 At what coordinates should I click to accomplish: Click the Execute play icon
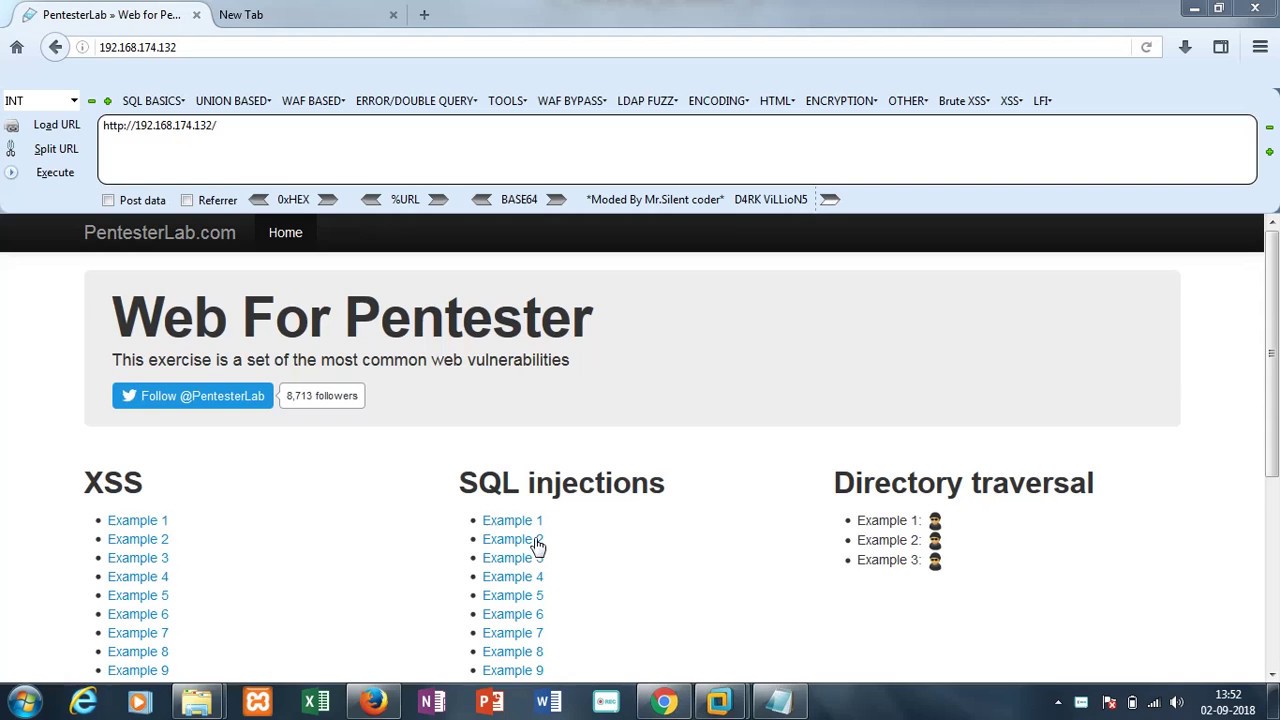(x=11, y=173)
